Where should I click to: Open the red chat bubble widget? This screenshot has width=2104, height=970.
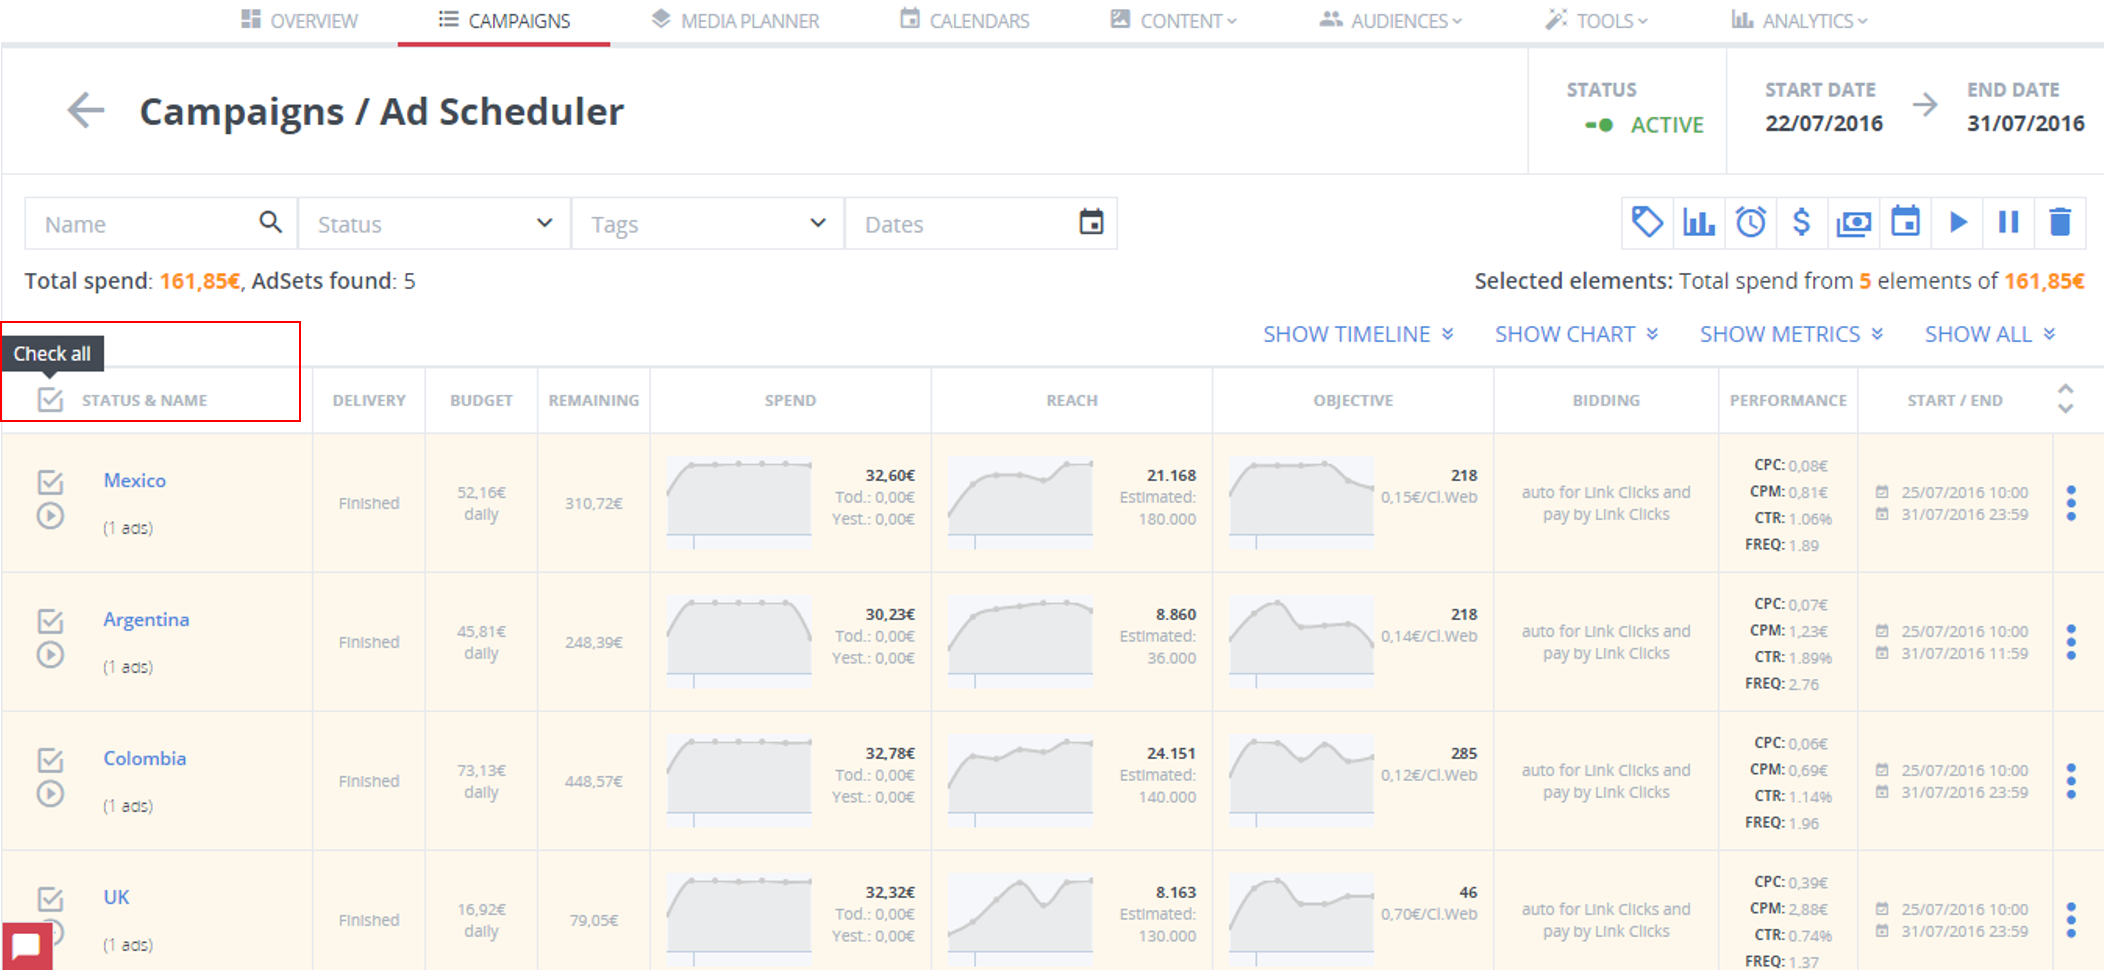[x=27, y=945]
